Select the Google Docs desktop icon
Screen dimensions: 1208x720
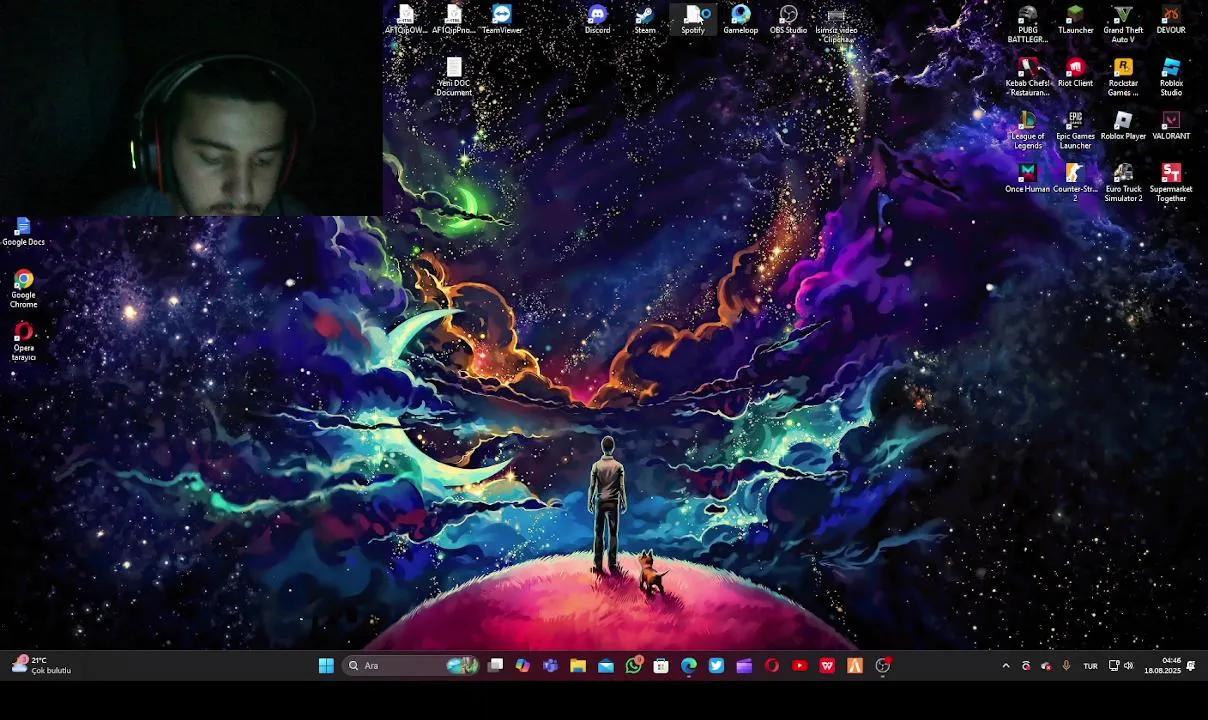(x=23, y=232)
